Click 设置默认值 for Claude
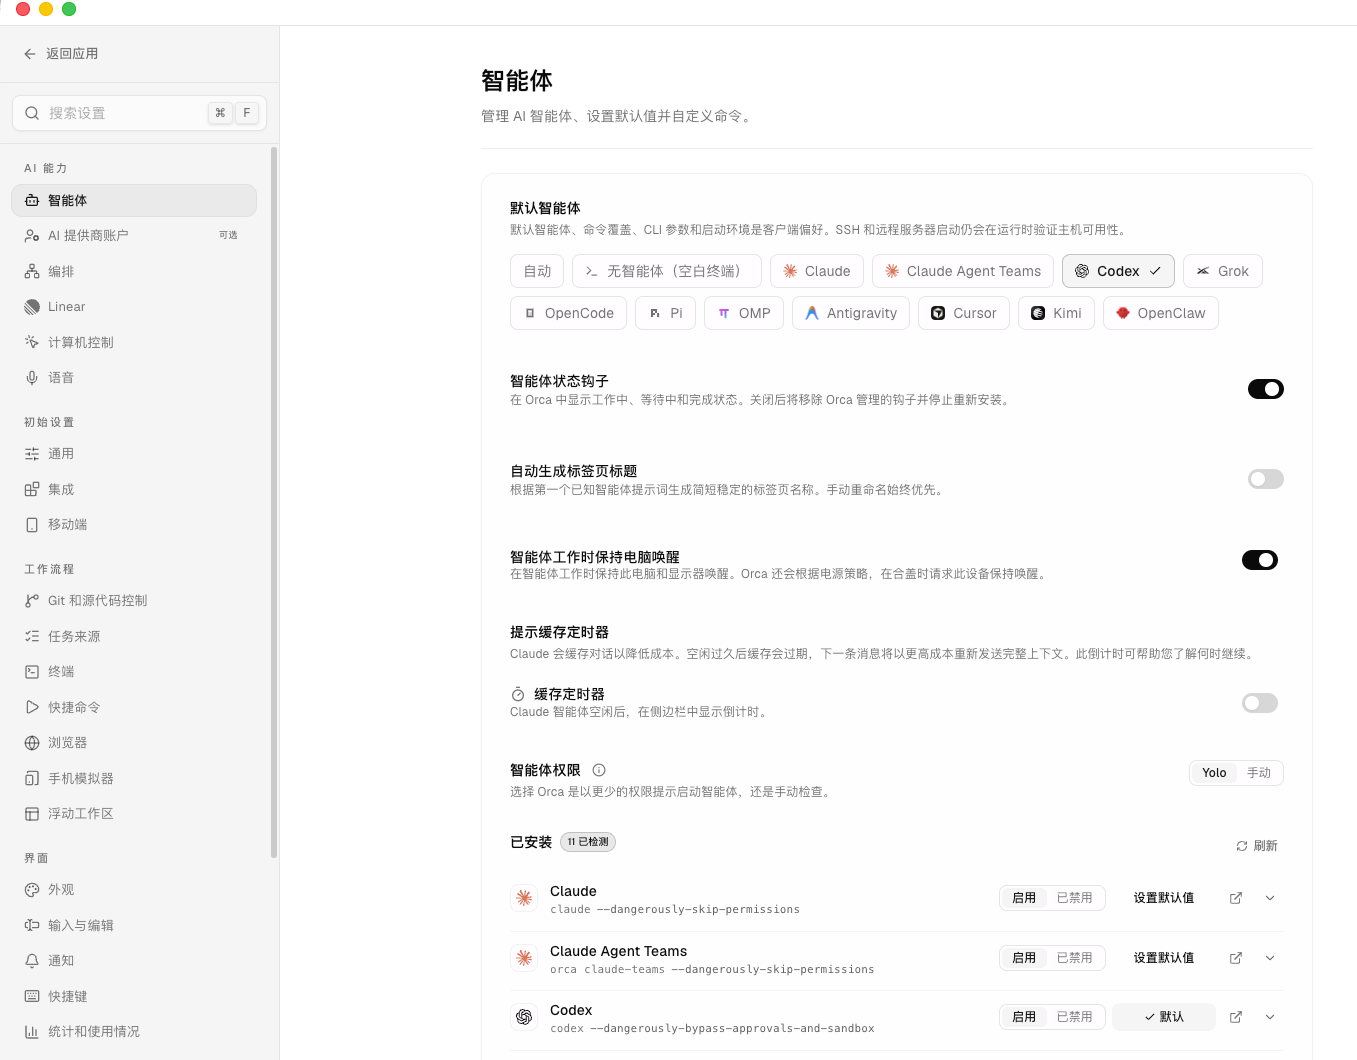The image size is (1357, 1060). click(1164, 898)
